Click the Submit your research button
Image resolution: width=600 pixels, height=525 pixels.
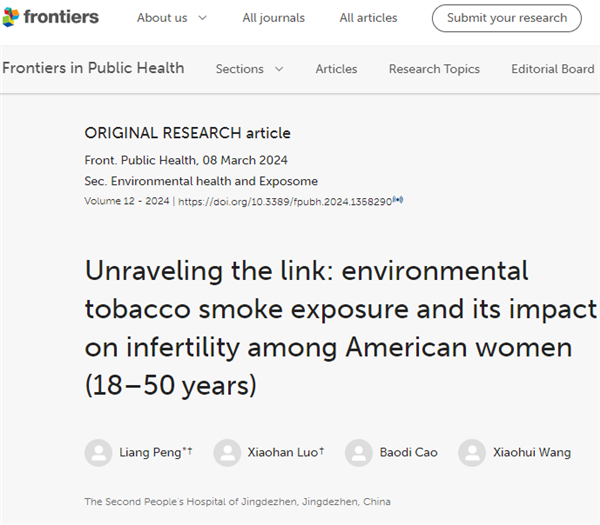tap(507, 18)
